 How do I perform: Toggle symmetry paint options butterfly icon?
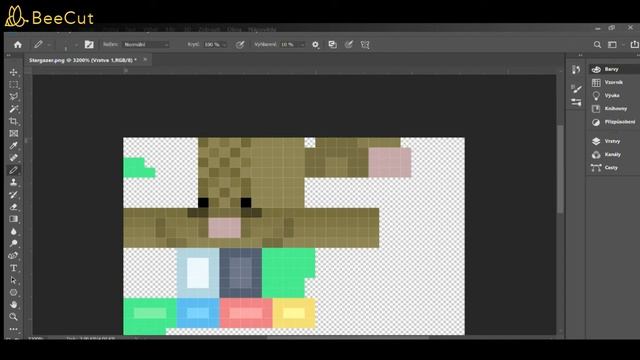coord(365,44)
